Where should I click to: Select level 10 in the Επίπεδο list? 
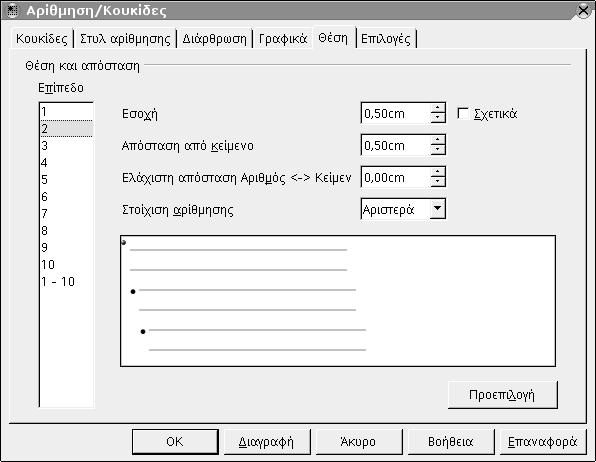(x=66, y=265)
